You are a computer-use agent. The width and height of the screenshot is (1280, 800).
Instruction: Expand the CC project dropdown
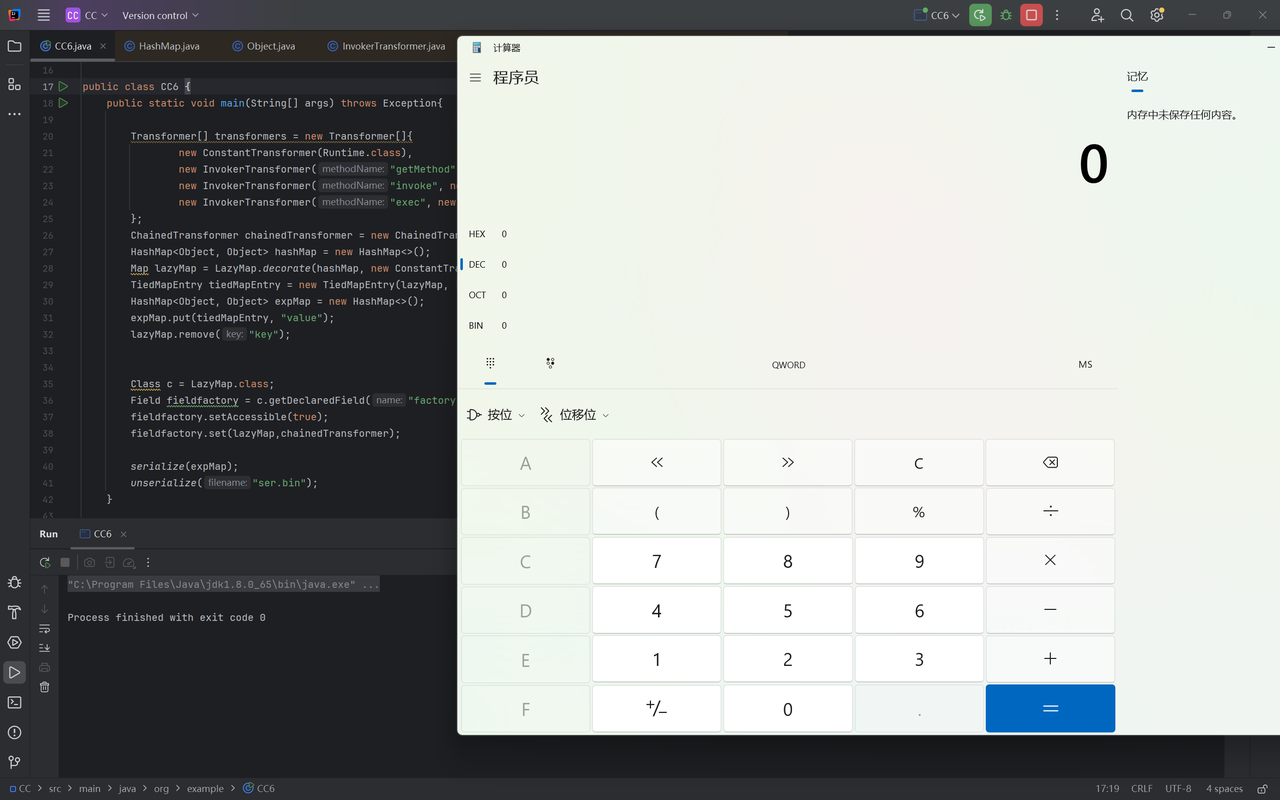[x=87, y=15]
